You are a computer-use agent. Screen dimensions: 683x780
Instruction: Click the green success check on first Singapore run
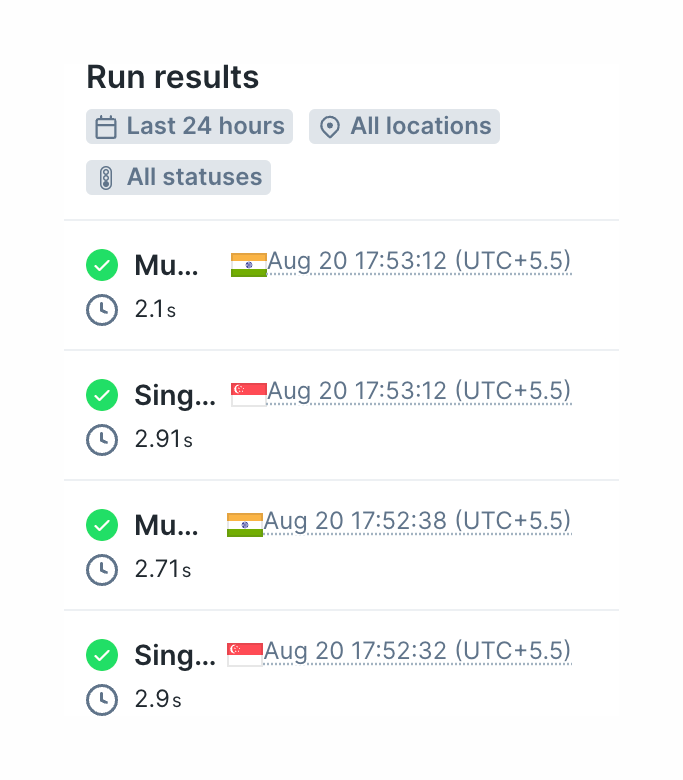click(101, 395)
